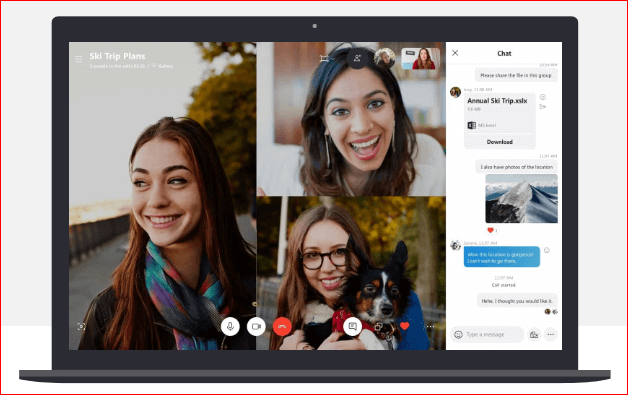Viewport: 628px width, 395px height.
Task: Select the blue 'location is gorgeous' message
Action: point(501,257)
